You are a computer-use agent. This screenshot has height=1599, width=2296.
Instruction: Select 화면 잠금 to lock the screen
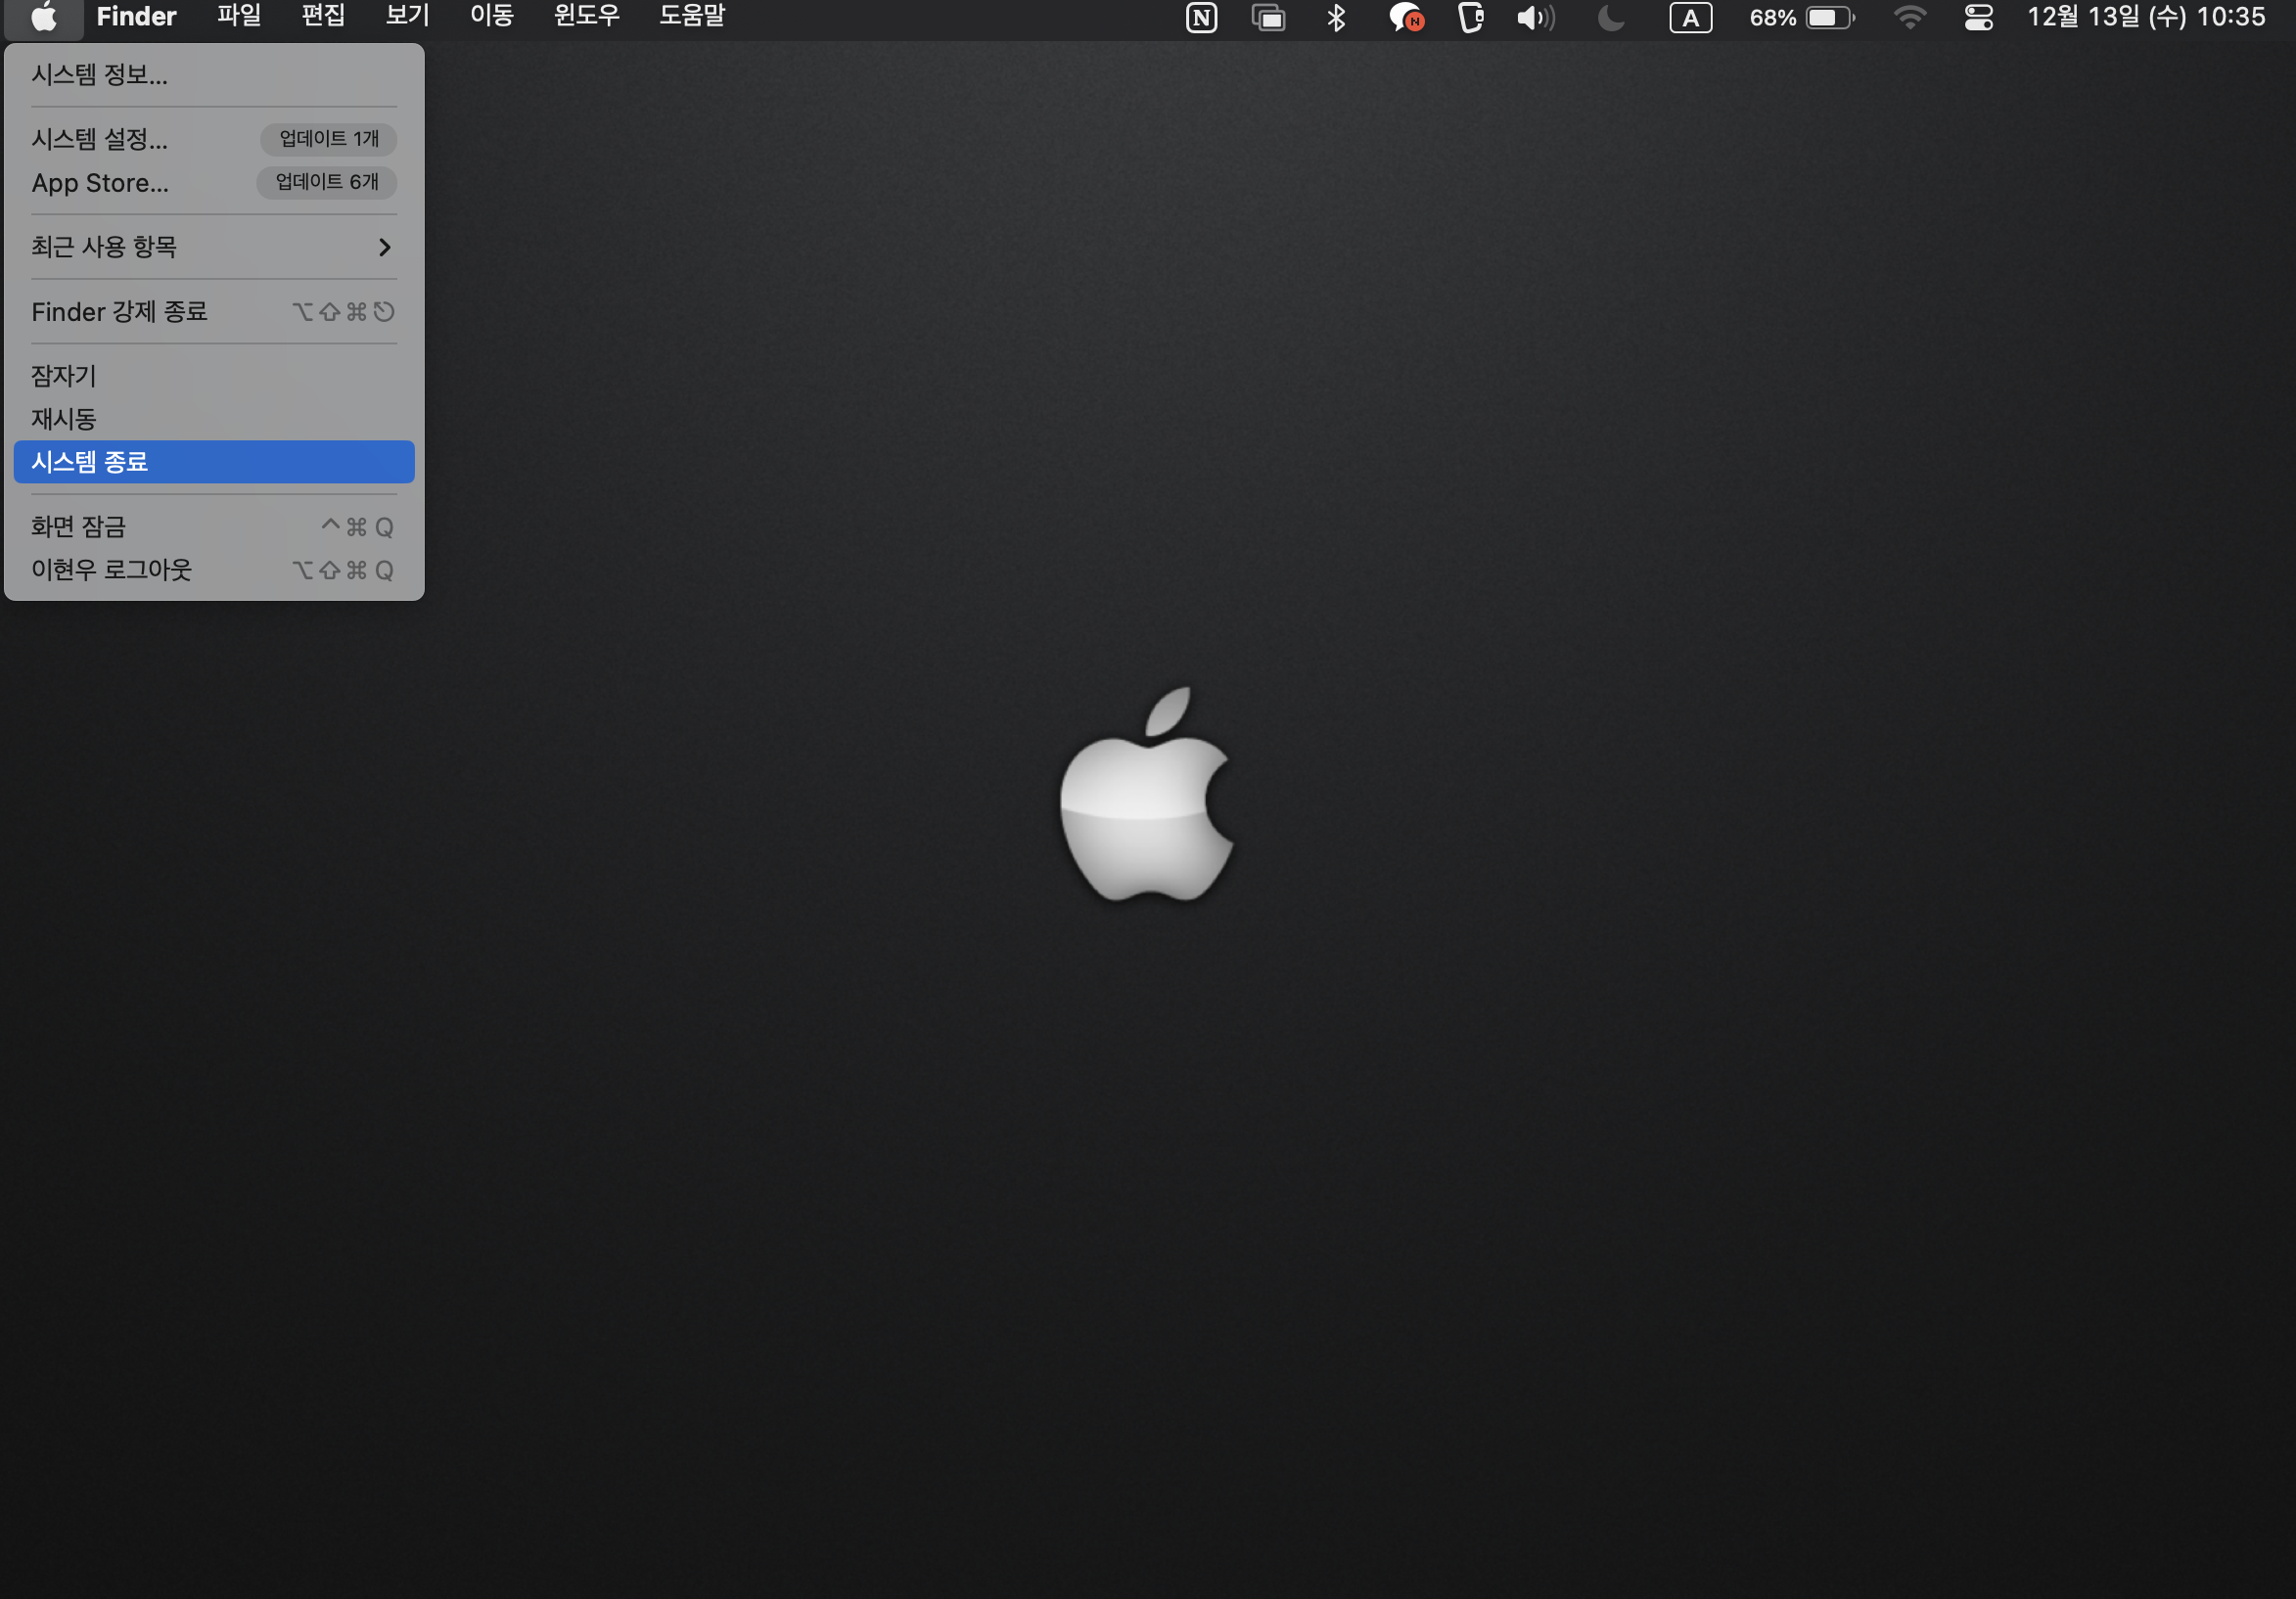click(x=79, y=527)
